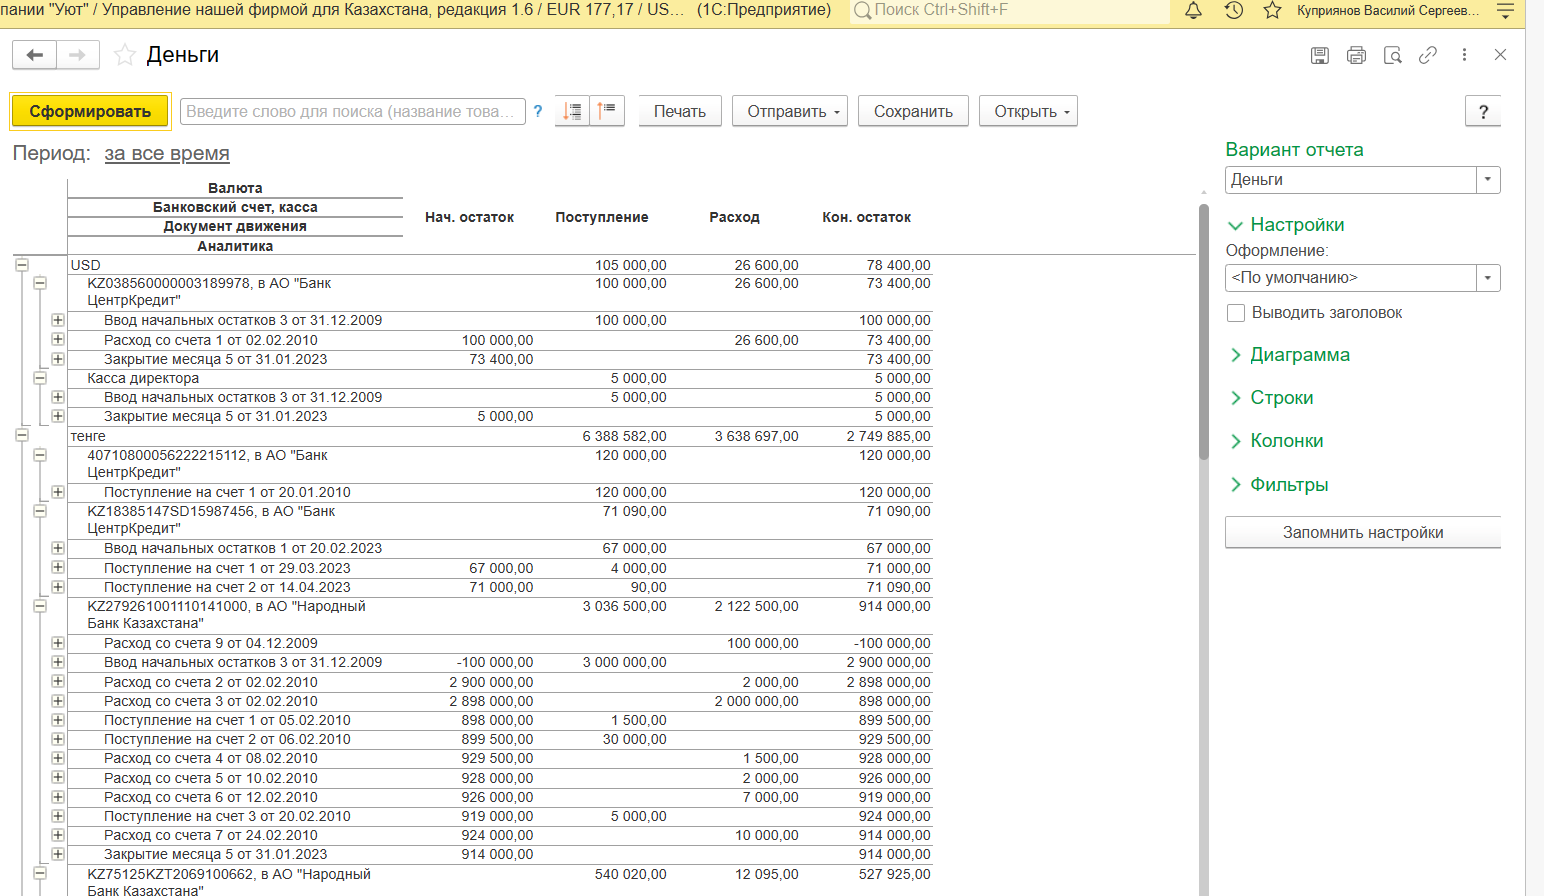Expand the Диаграмма settings section
Viewport: 1544px width, 896px height.
pyautogui.click(x=1299, y=355)
